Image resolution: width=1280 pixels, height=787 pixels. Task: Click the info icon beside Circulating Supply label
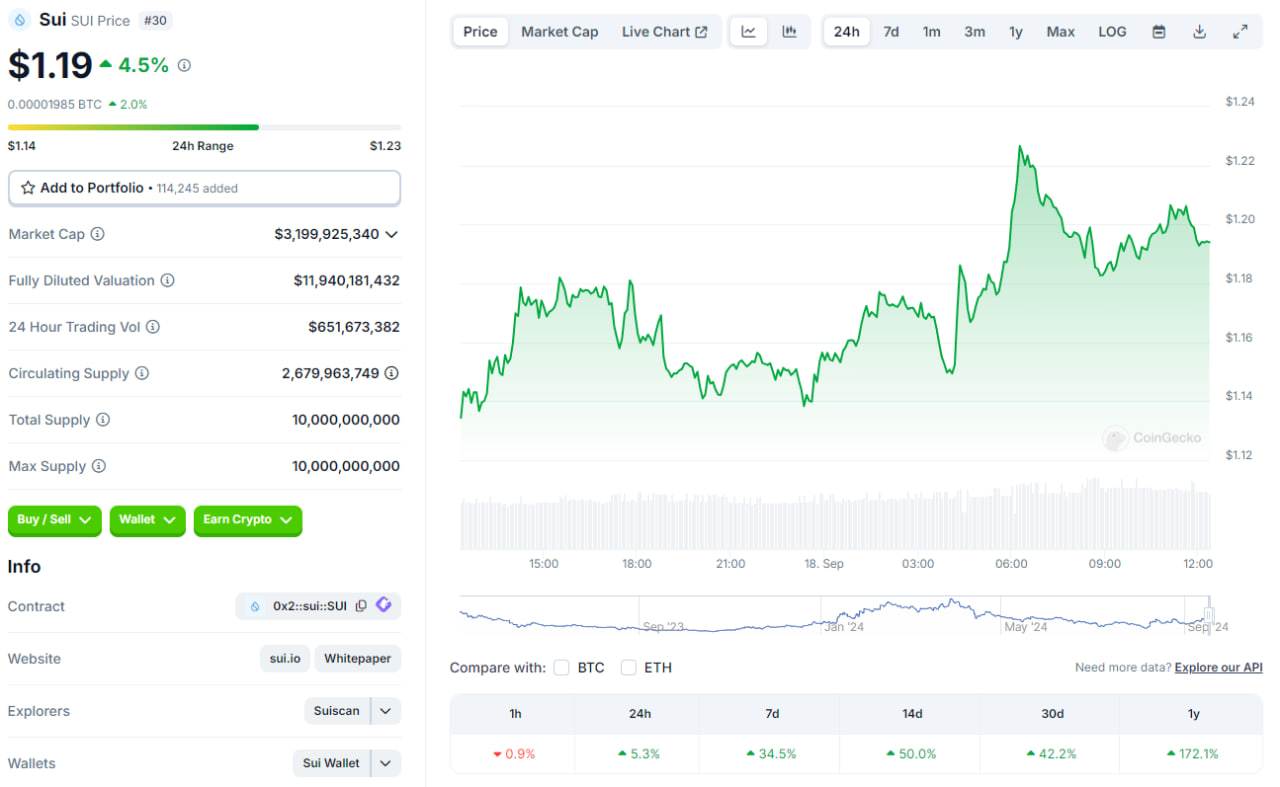142,373
